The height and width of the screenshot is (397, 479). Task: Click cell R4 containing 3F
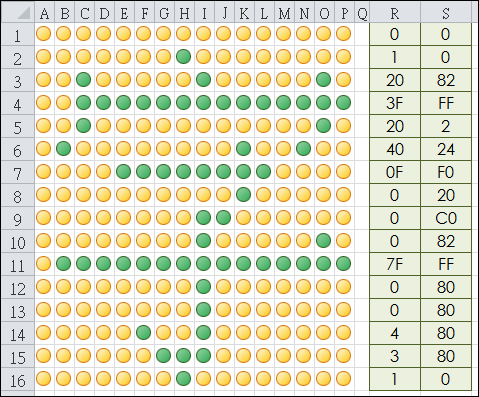pos(395,103)
